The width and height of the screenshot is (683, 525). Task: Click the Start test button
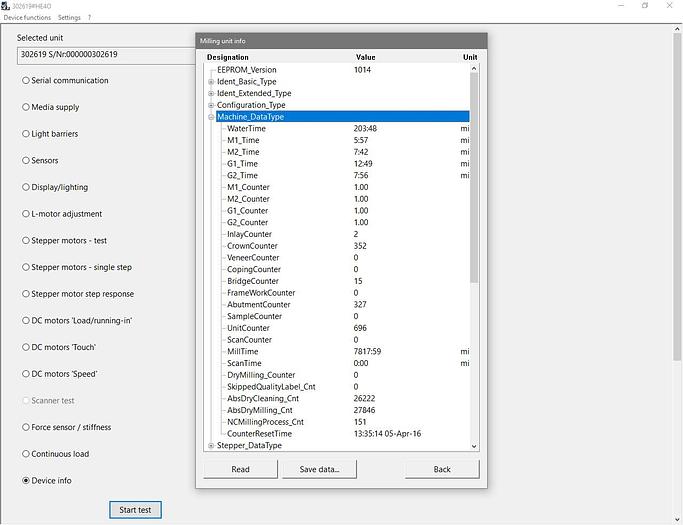135,510
